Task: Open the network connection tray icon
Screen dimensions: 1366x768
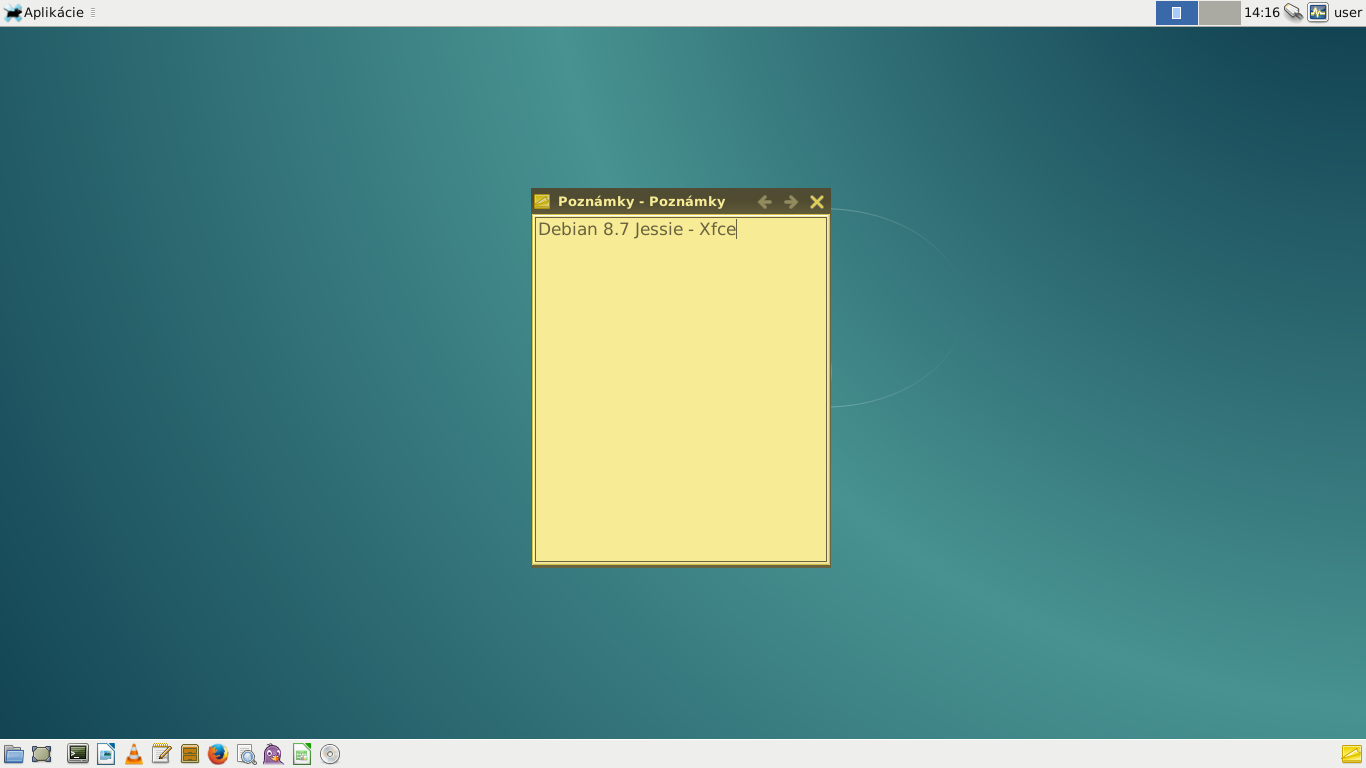Action: pyautogui.click(x=1293, y=13)
